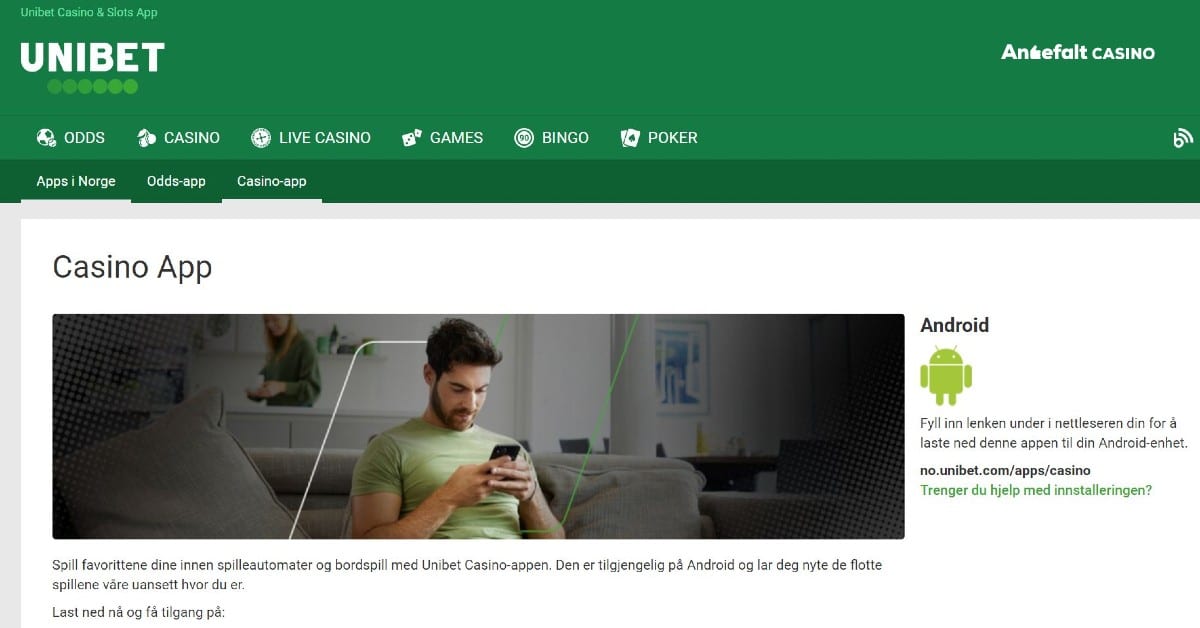Image resolution: width=1200 pixels, height=628 pixels.
Task: Click the Casino chips icon
Action: pos(147,138)
